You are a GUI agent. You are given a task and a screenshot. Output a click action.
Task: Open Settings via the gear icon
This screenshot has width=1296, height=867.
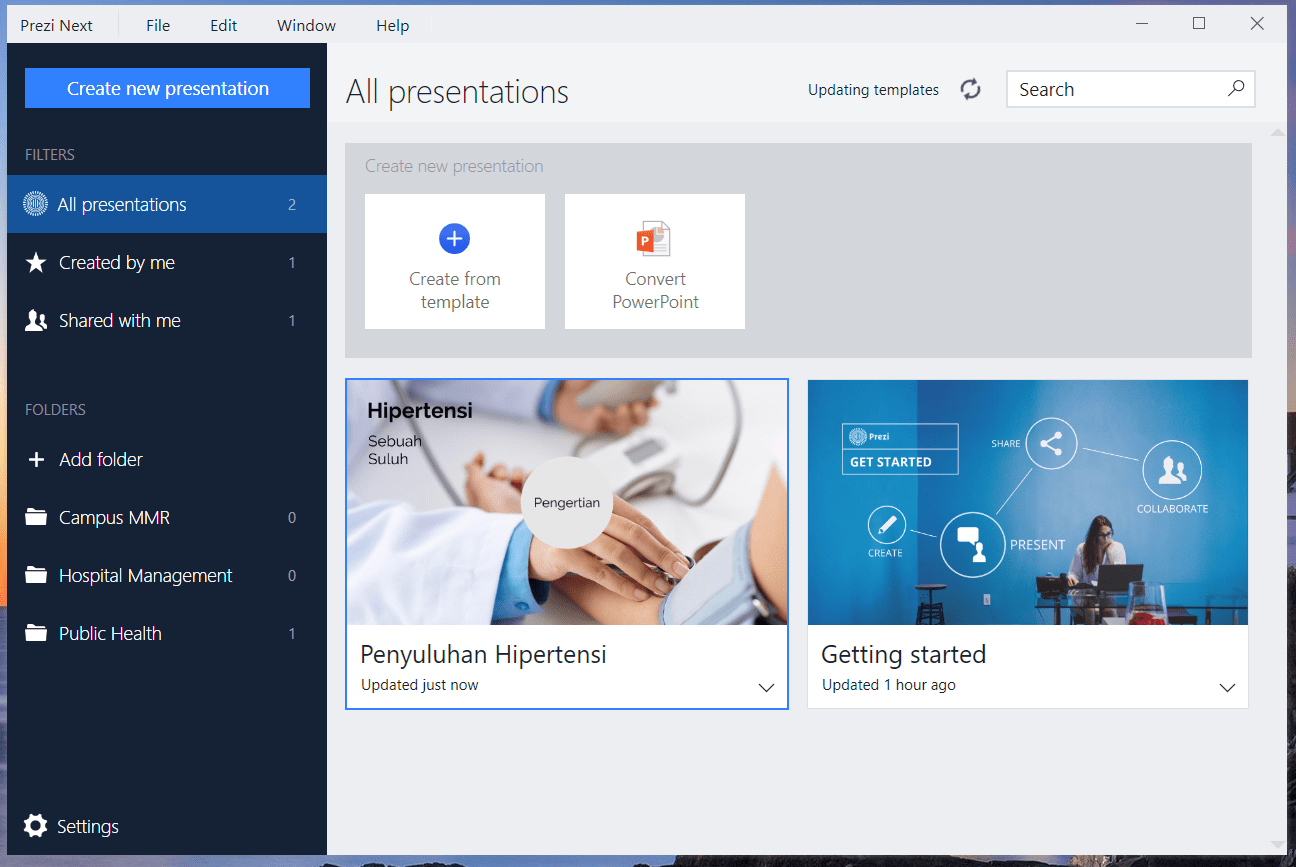(36, 826)
